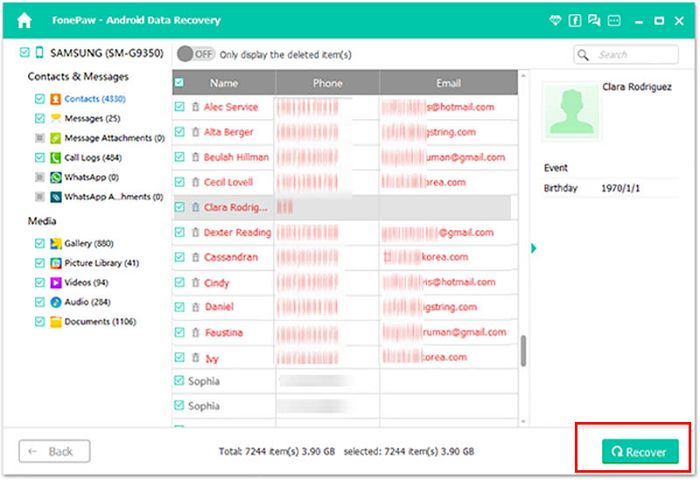
Task: Click the contact list scrollbar thumb
Action: 523,351
